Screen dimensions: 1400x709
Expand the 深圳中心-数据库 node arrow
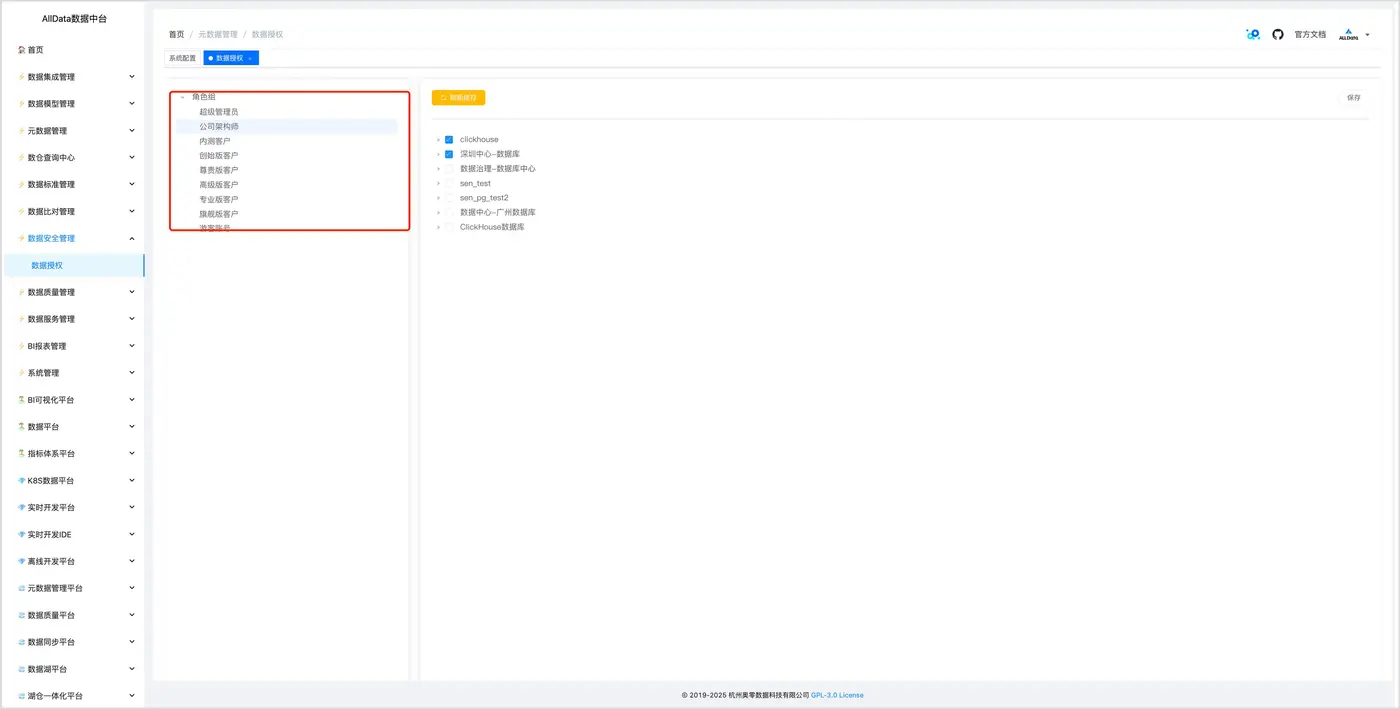[x=438, y=155]
